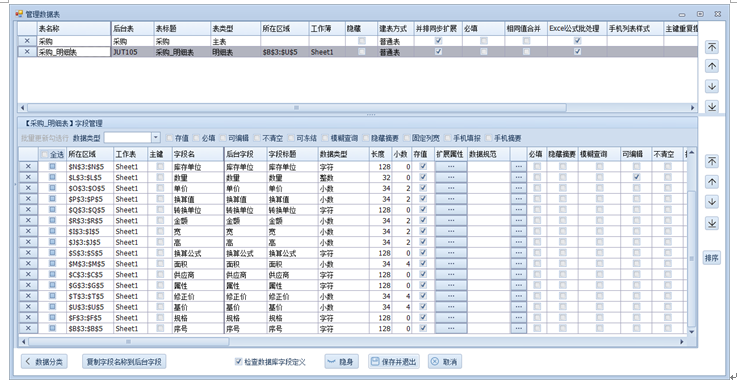The height and width of the screenshot is (382, 737).
Task: Delete the 序号 field row with X icon
Action: coord(28,328)
